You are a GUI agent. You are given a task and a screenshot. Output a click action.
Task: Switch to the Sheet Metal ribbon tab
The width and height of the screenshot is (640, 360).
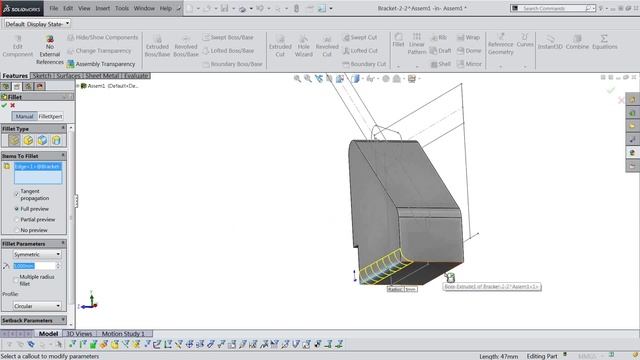click(x=102, y=76)
